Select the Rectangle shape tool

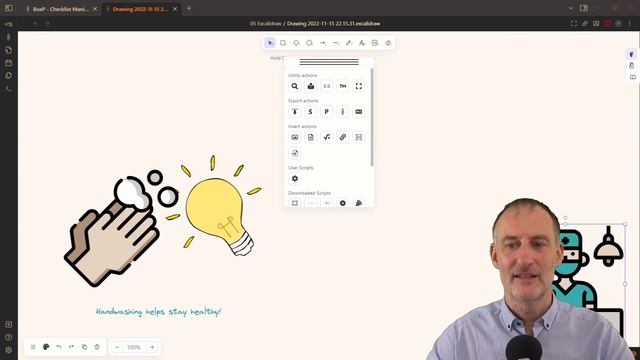283,43
